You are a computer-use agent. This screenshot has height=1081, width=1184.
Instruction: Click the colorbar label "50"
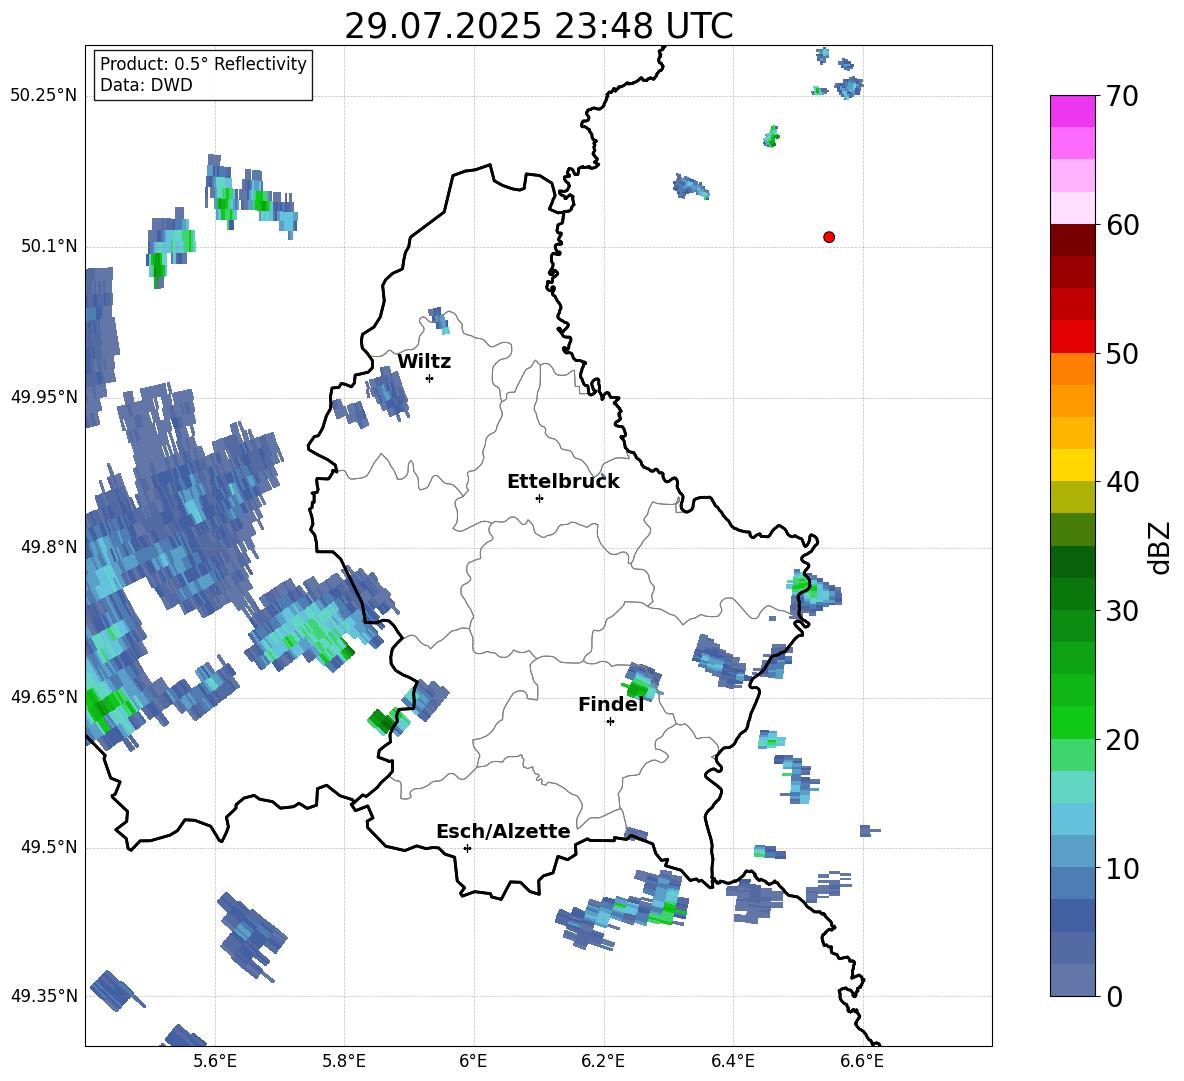[x=1122, y=354]
